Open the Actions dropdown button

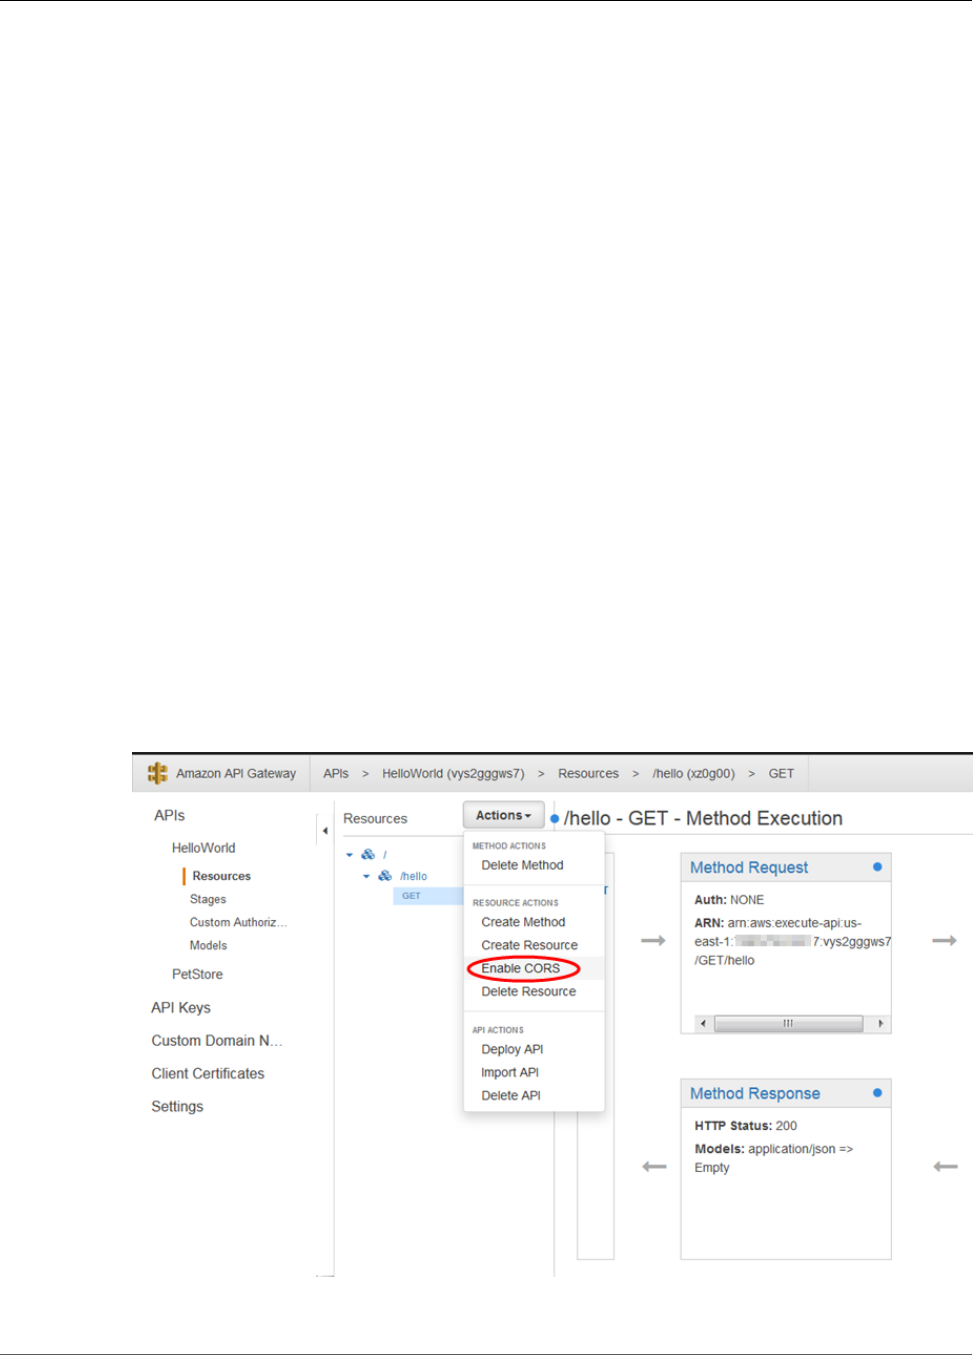504,815
